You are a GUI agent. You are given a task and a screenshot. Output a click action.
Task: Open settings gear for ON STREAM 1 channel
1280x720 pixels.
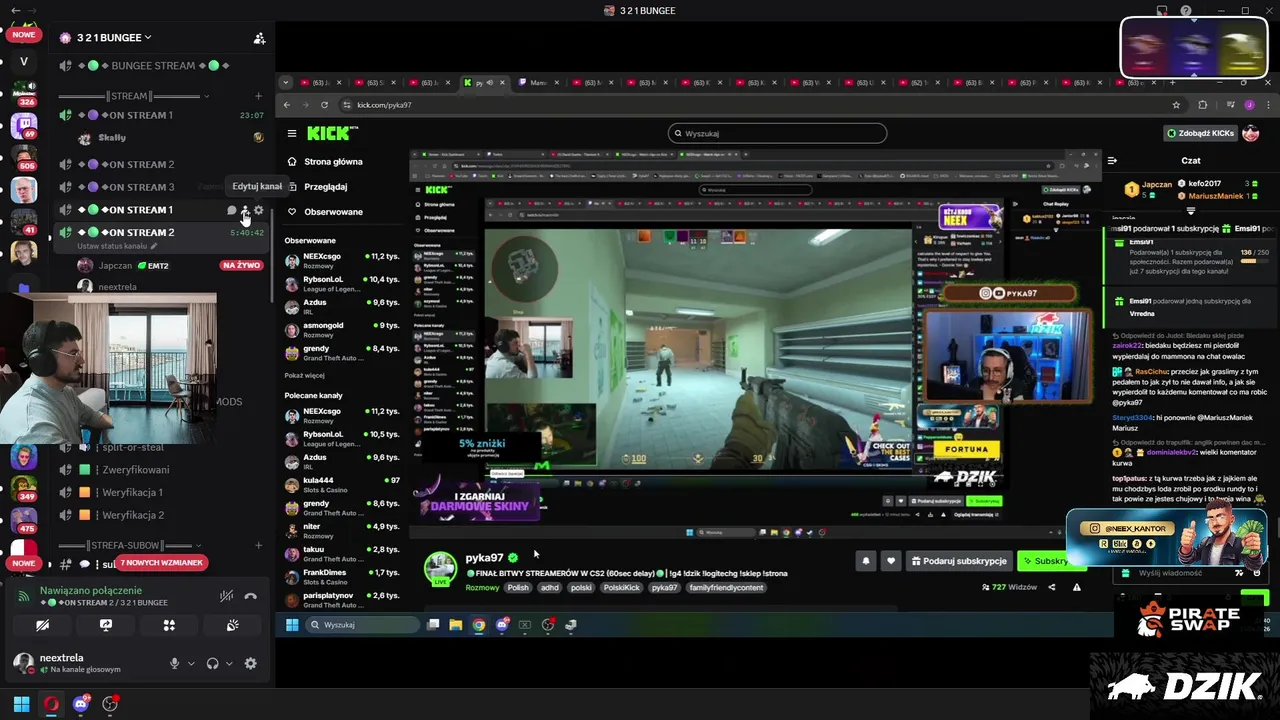click(259, 210)
